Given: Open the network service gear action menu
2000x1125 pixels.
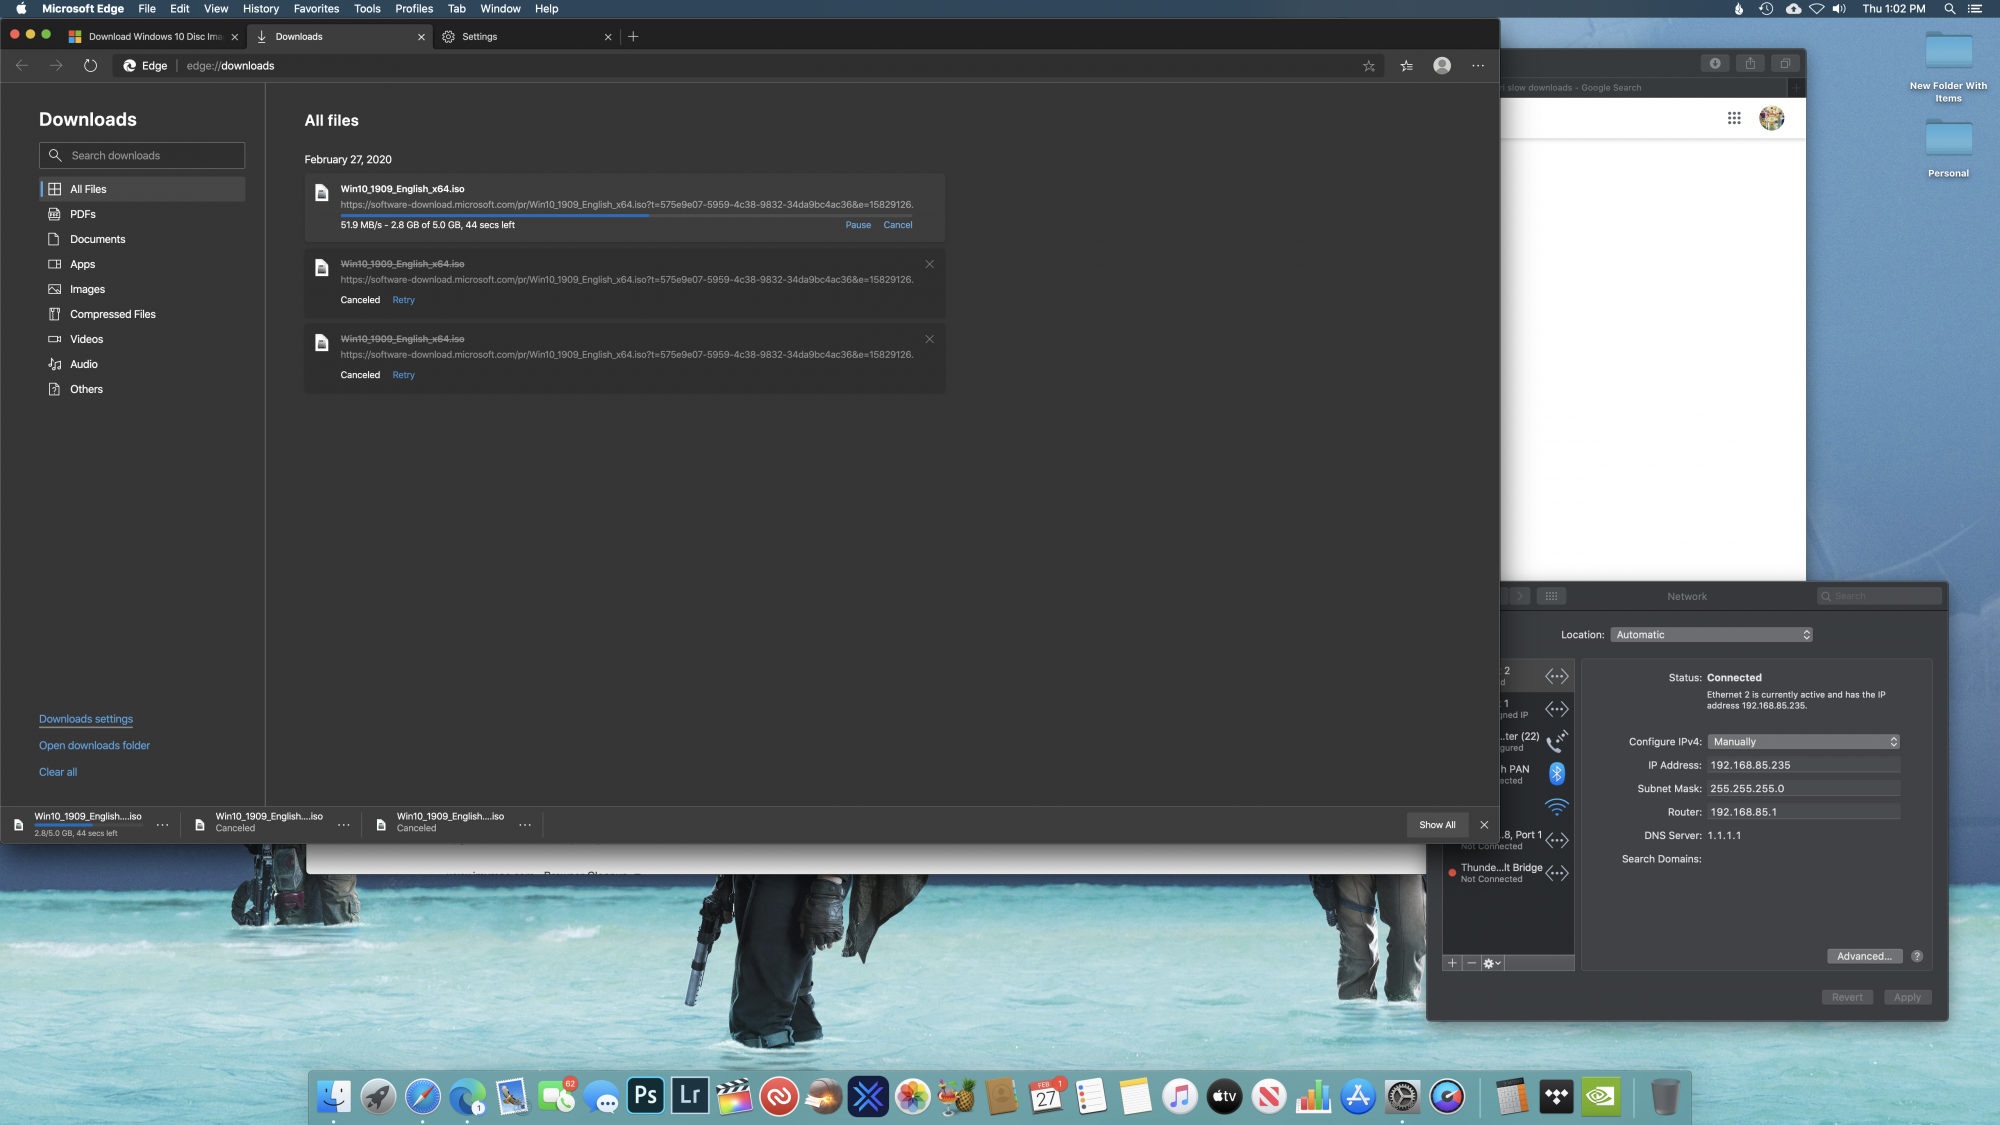Looking at the screenshot, I should [x=1491, y=963].
